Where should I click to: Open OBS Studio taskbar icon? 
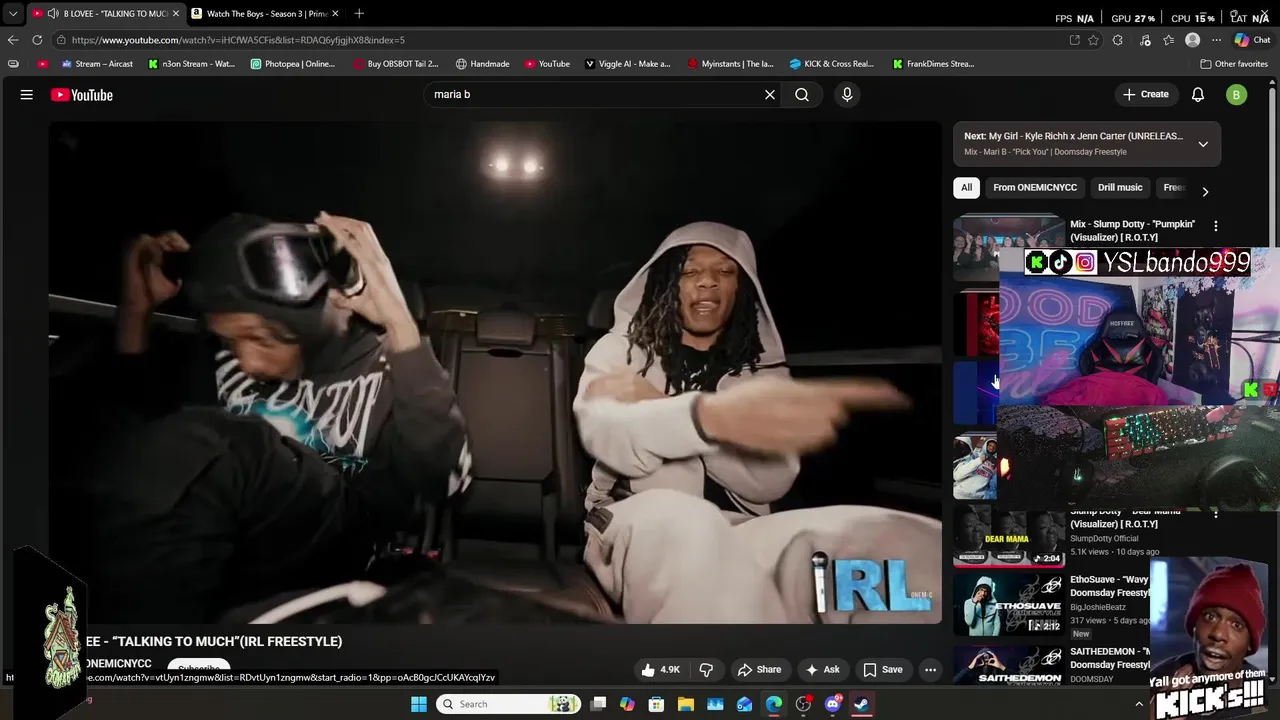(803, 704)
